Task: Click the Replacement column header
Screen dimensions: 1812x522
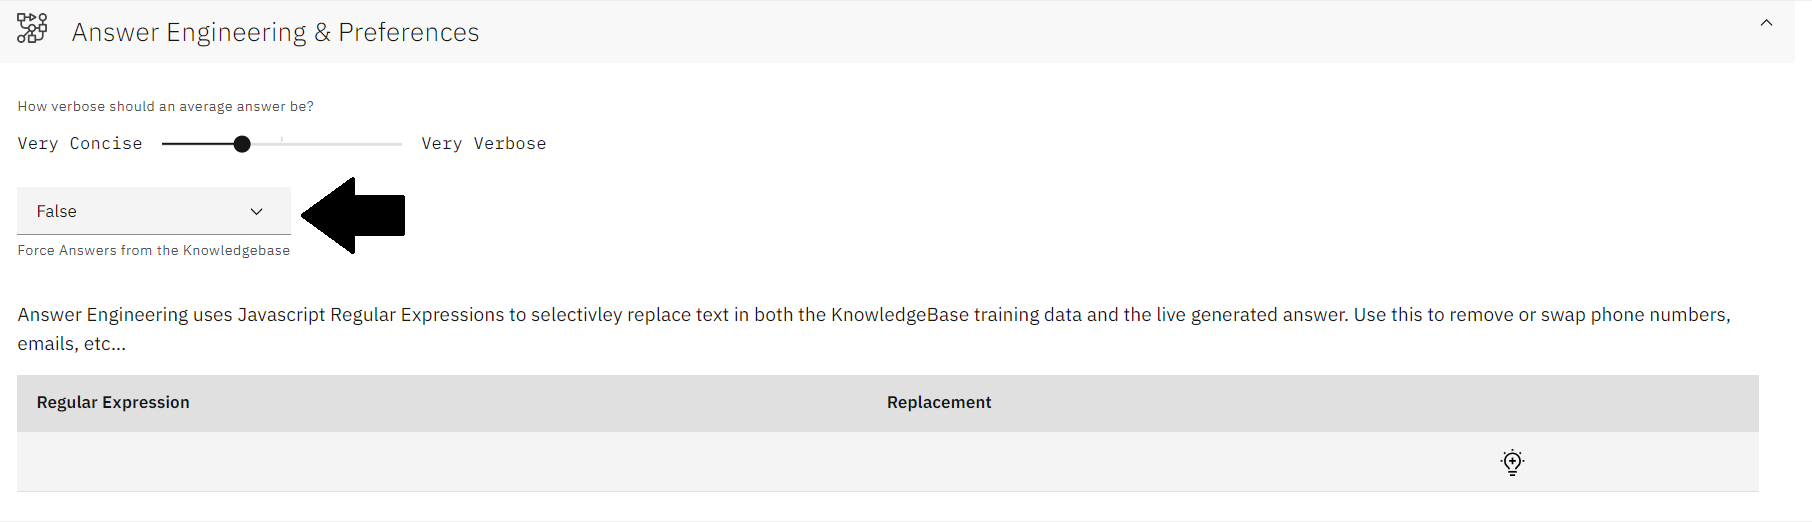Action: pos(939,402)
